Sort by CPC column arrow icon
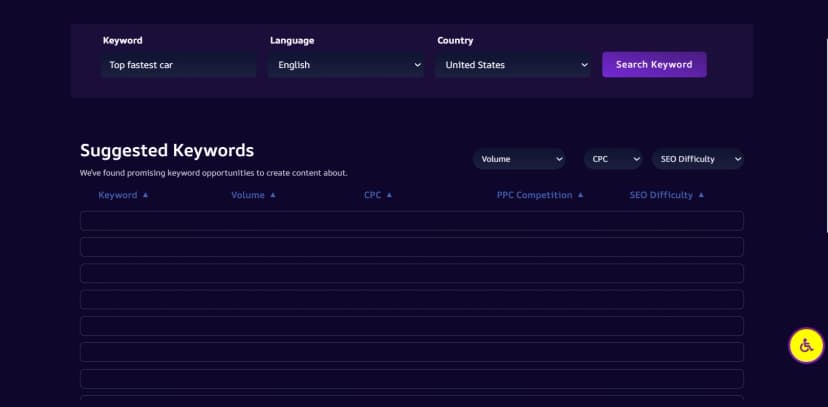Viewport: 828px width, 407px height. (x=389, y=195)
